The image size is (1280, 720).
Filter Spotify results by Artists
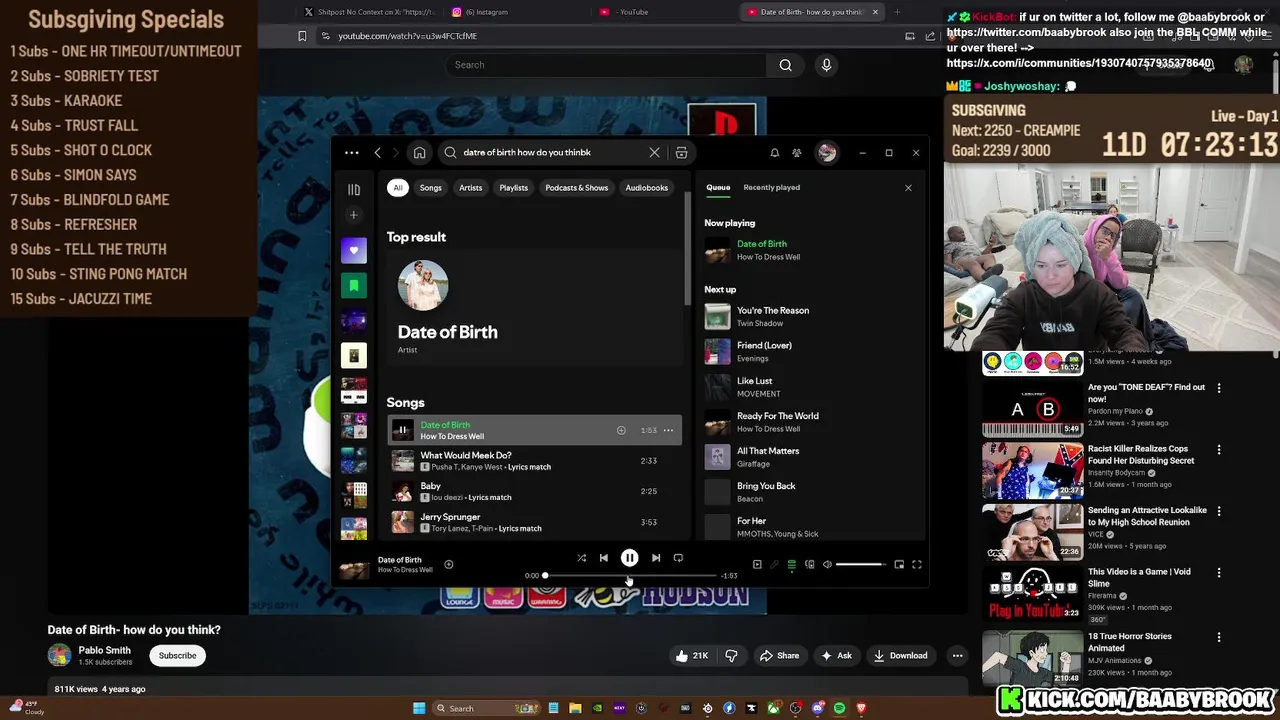tap(471, 188)
